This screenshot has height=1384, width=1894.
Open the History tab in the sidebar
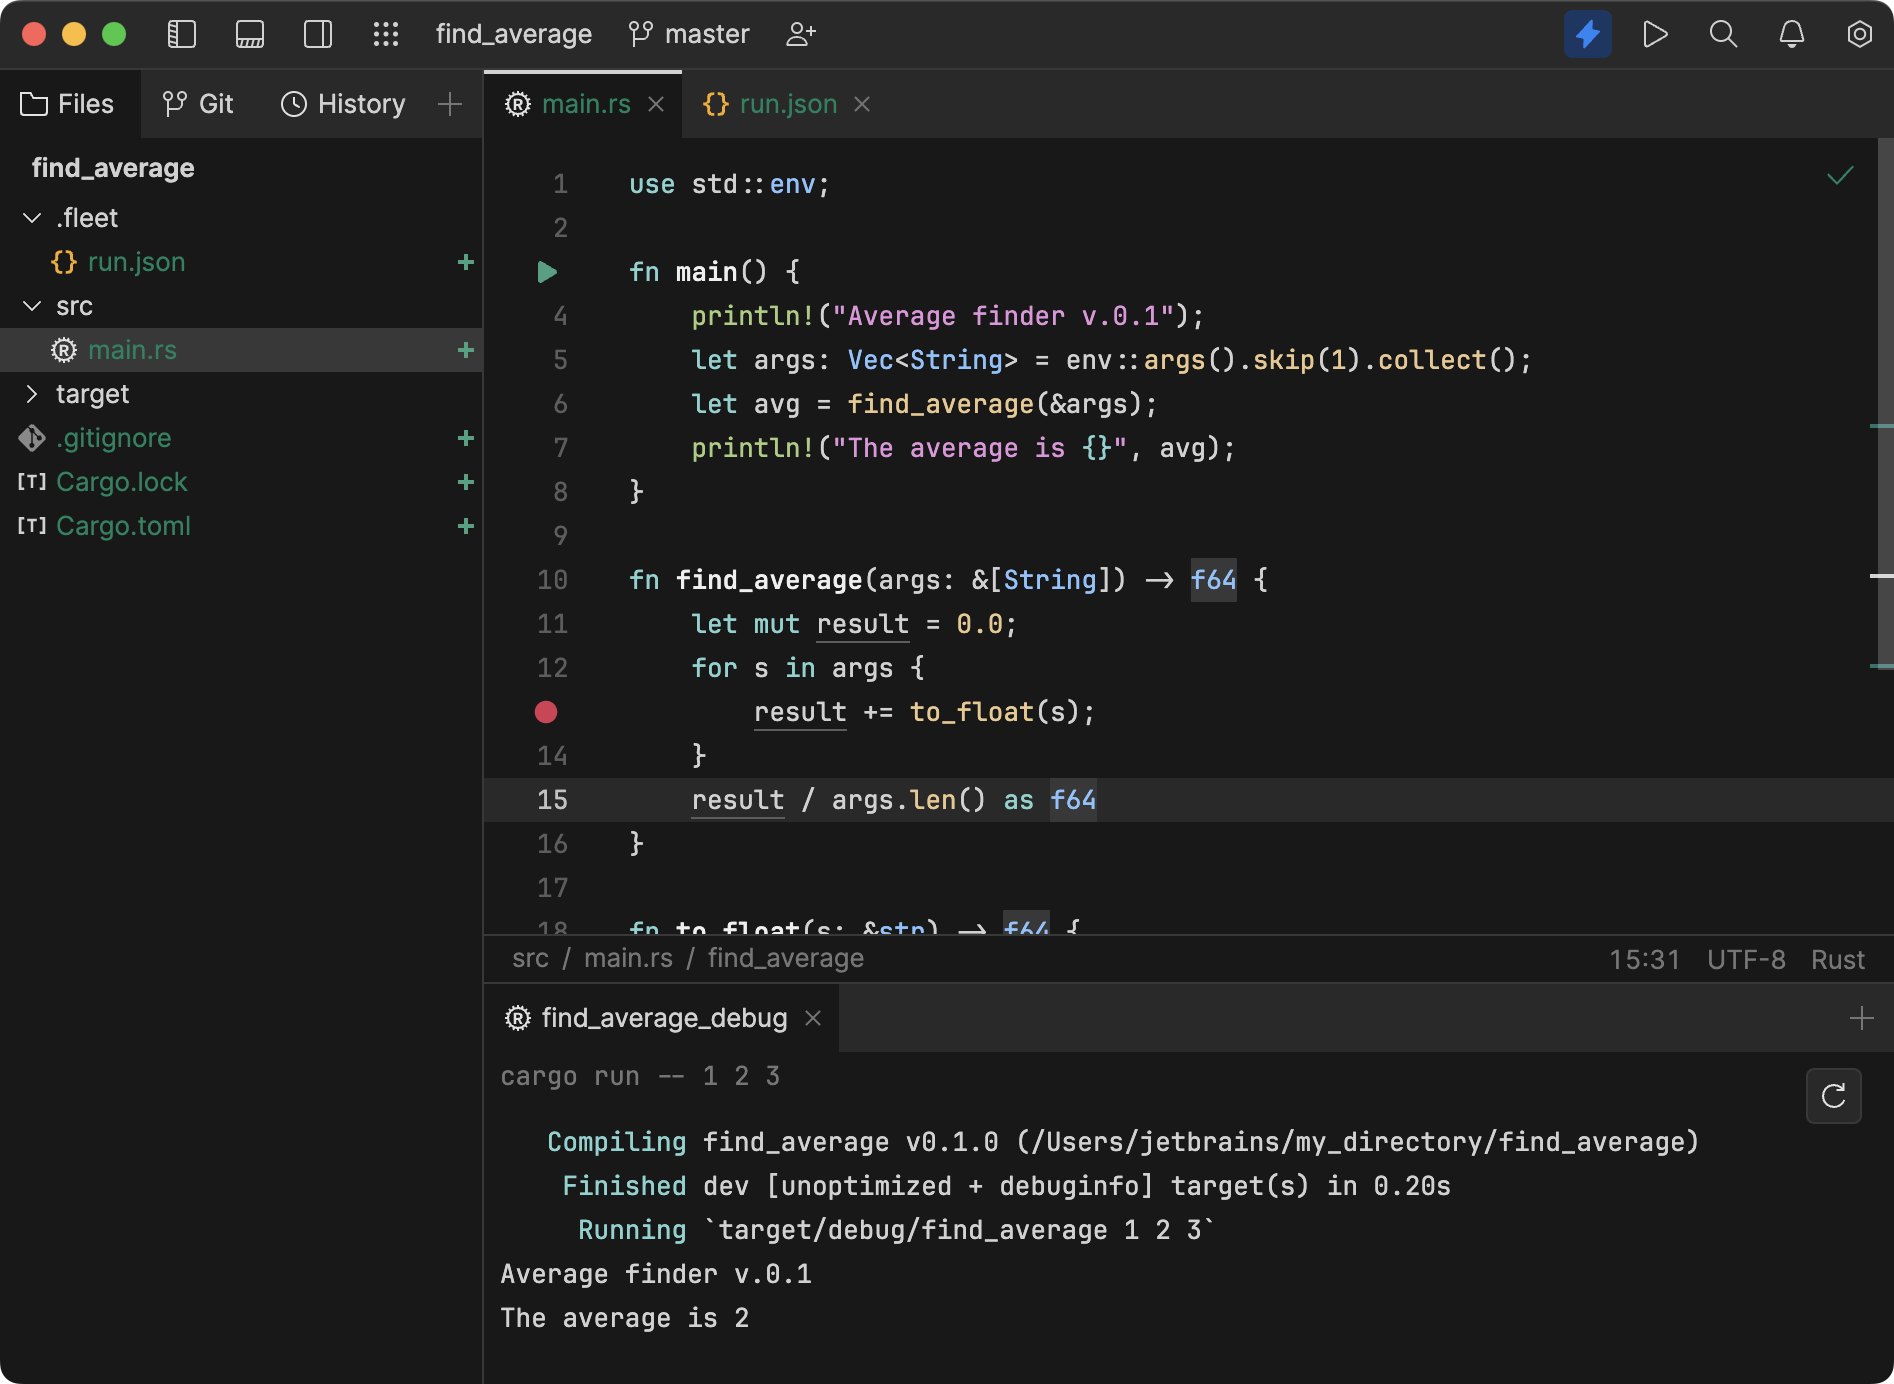(342, 103)
